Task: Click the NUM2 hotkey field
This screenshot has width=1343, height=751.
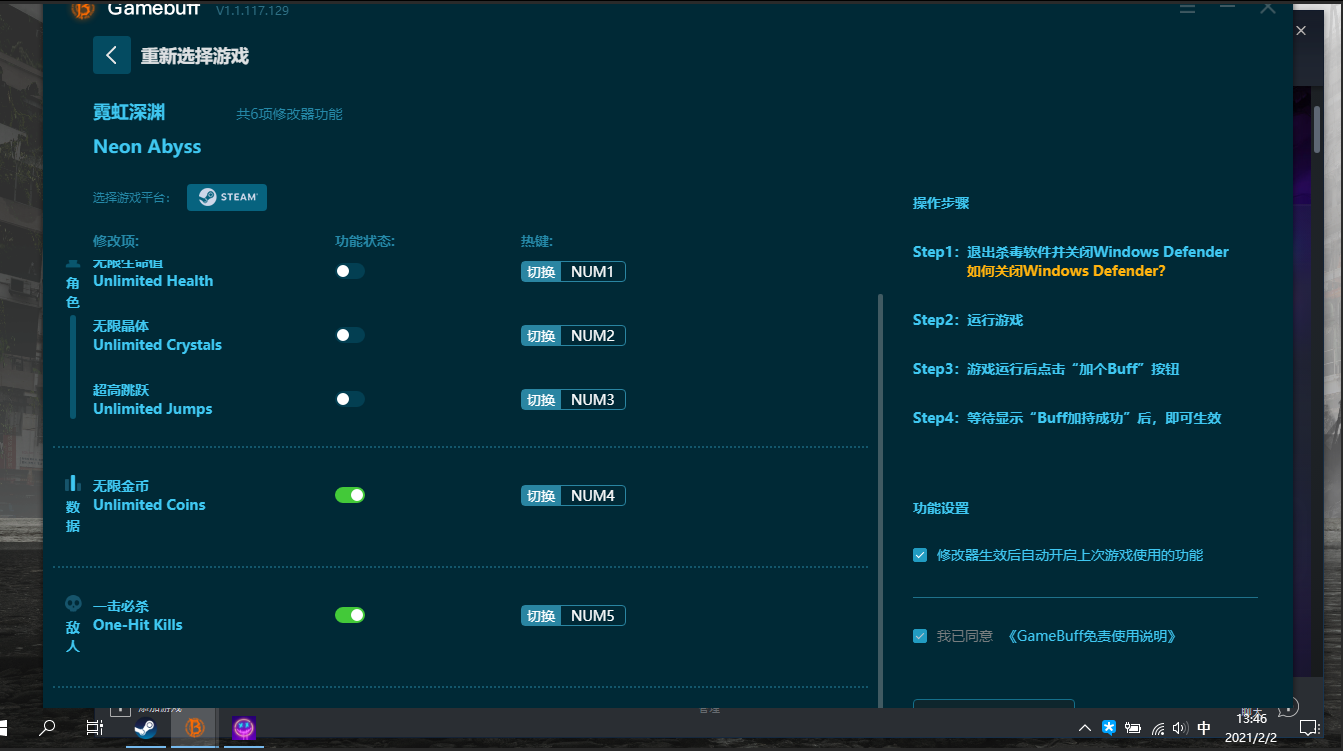Action: pos(593,336)
